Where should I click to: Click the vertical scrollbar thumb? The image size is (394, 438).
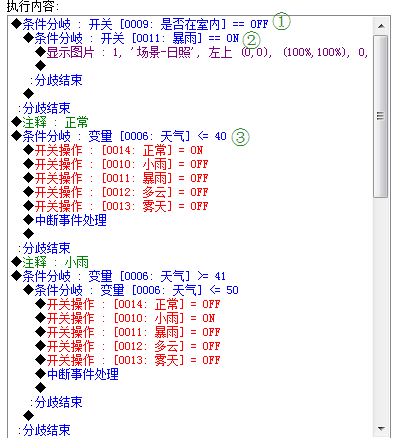pos(381,116)
